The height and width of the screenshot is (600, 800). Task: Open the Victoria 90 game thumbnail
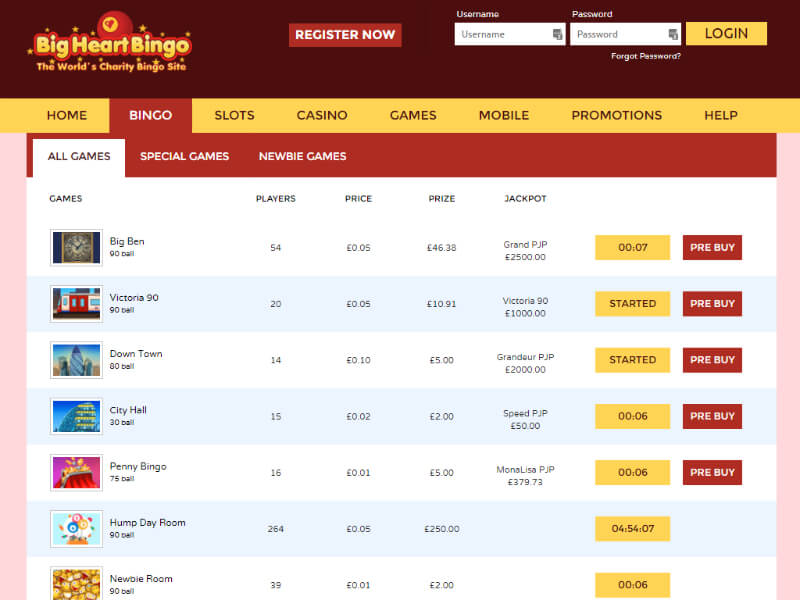click(x=77, y=304)
